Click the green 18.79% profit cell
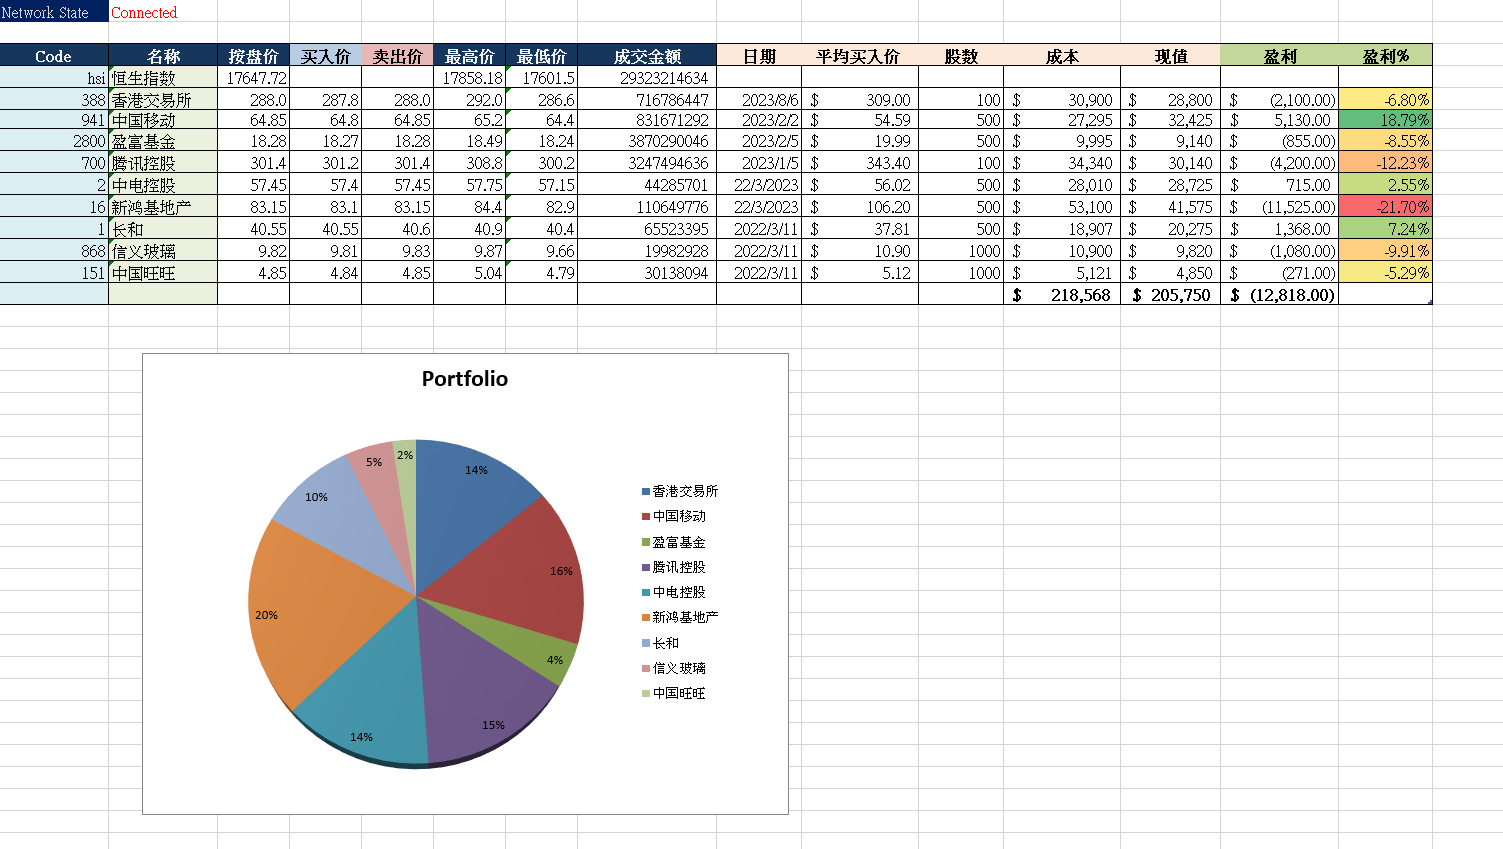This screenshot has height=849, width=1503. (1386, 120)
